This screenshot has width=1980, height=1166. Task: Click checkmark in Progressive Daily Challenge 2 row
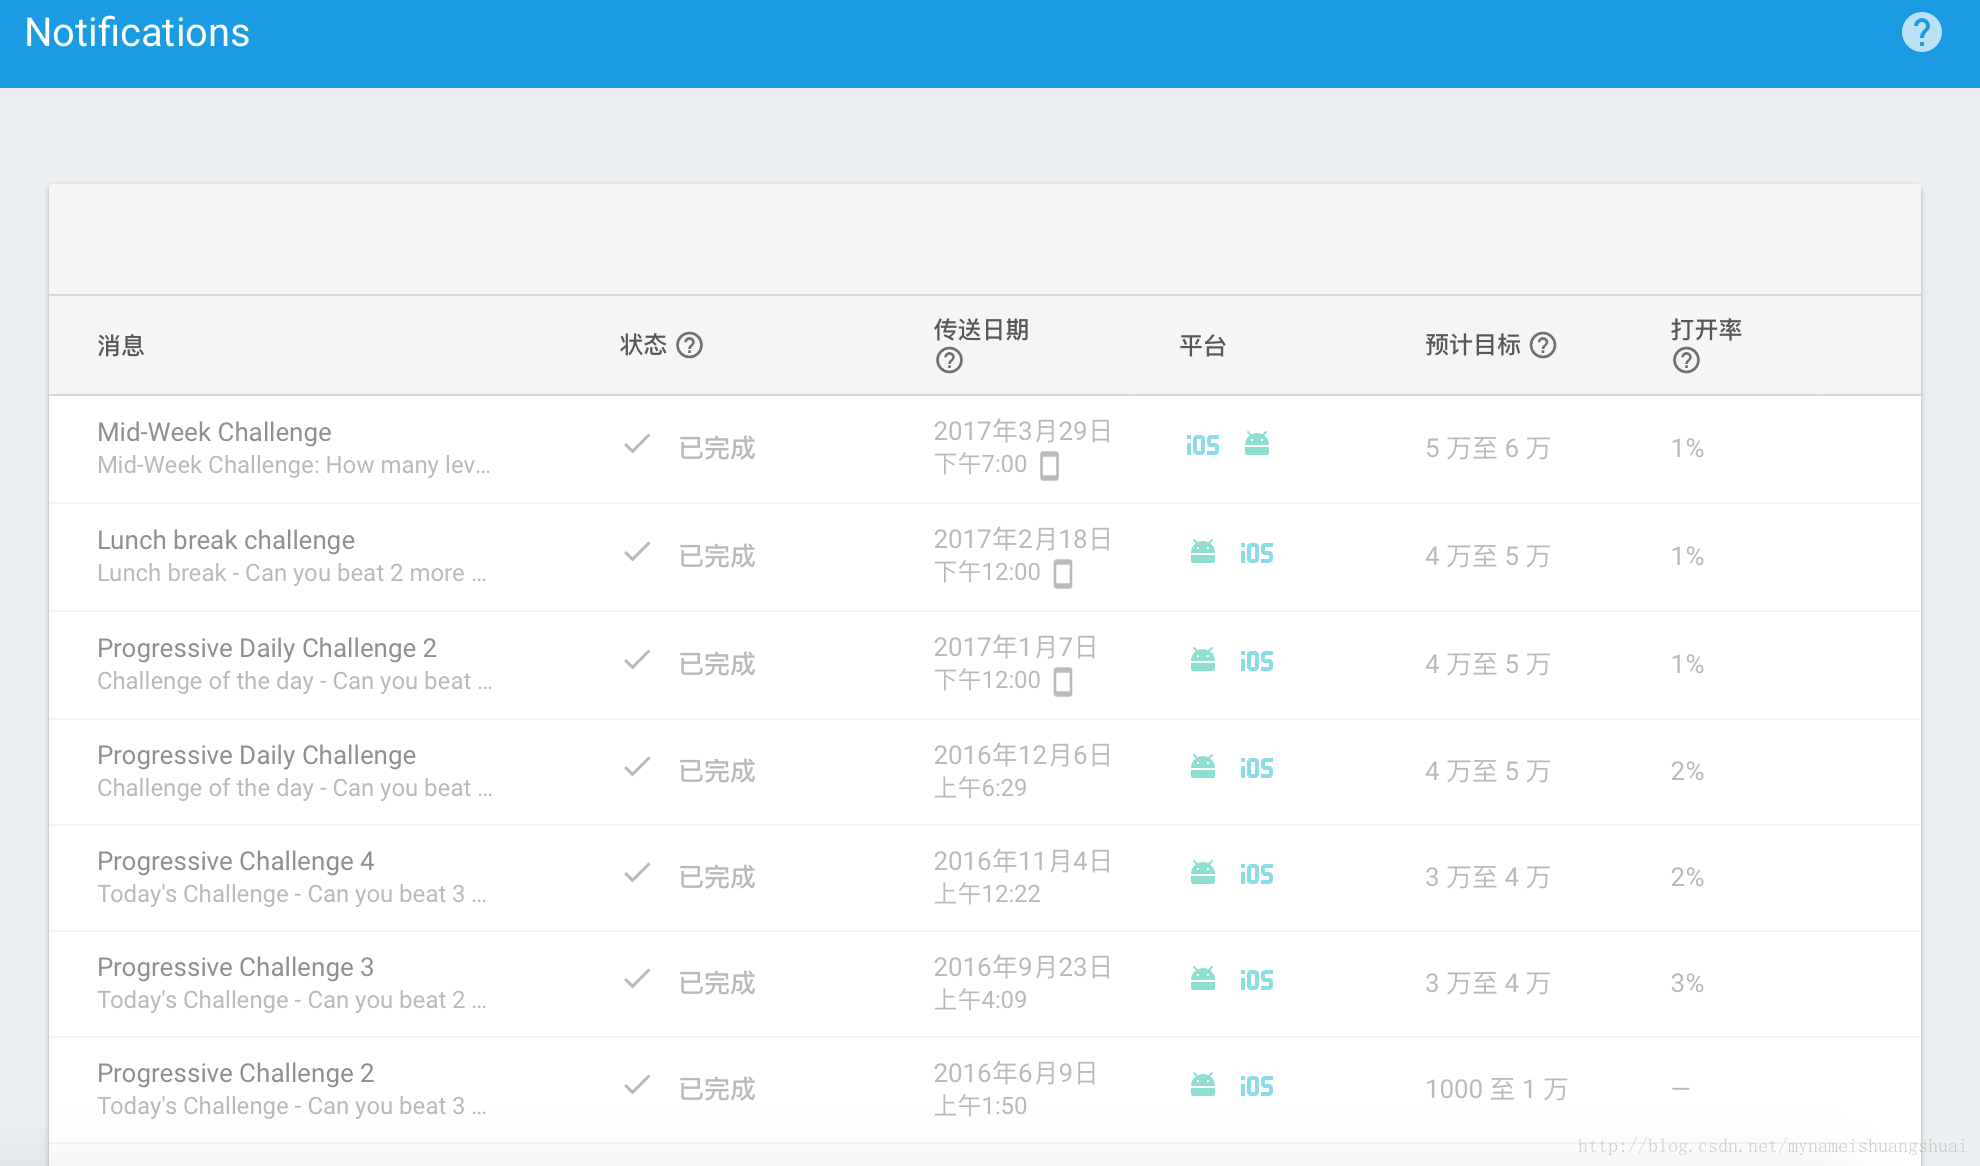637,661
